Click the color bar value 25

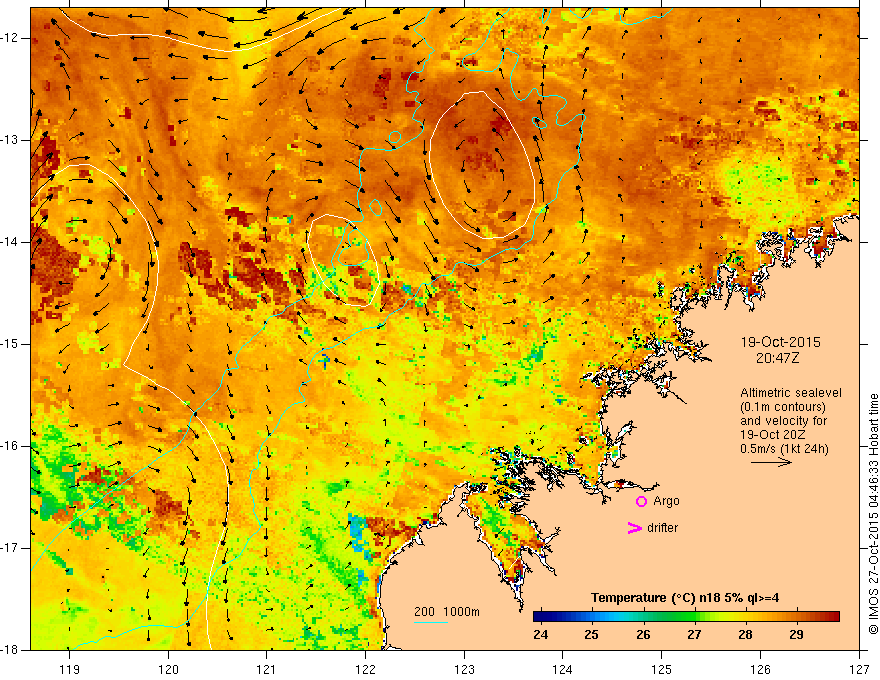(592, 635)
